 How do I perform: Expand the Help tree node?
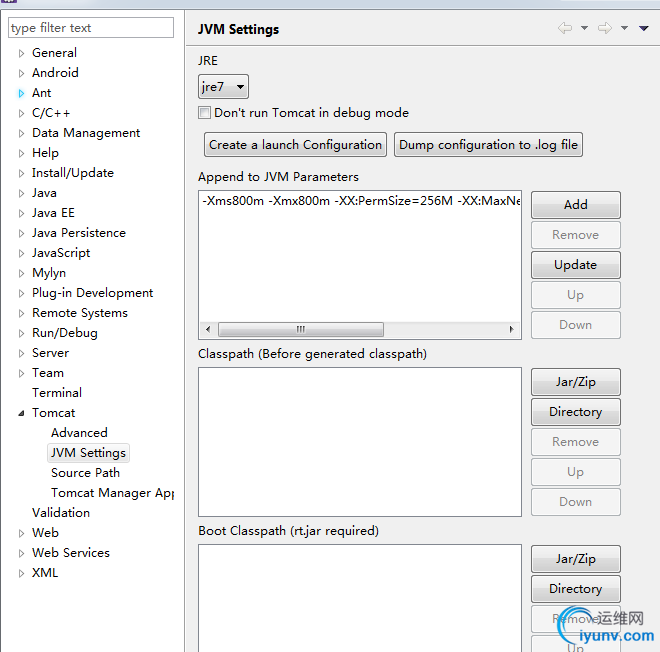[x=21, y=153]
